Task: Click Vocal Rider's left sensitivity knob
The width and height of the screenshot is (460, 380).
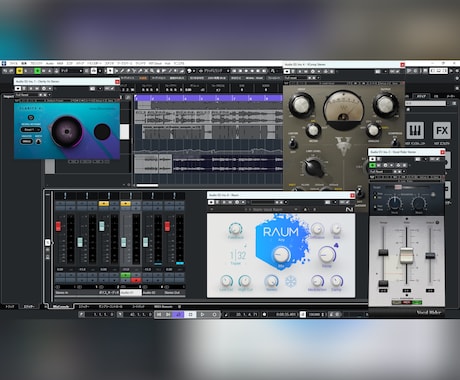Action: [x=394, y=203]
